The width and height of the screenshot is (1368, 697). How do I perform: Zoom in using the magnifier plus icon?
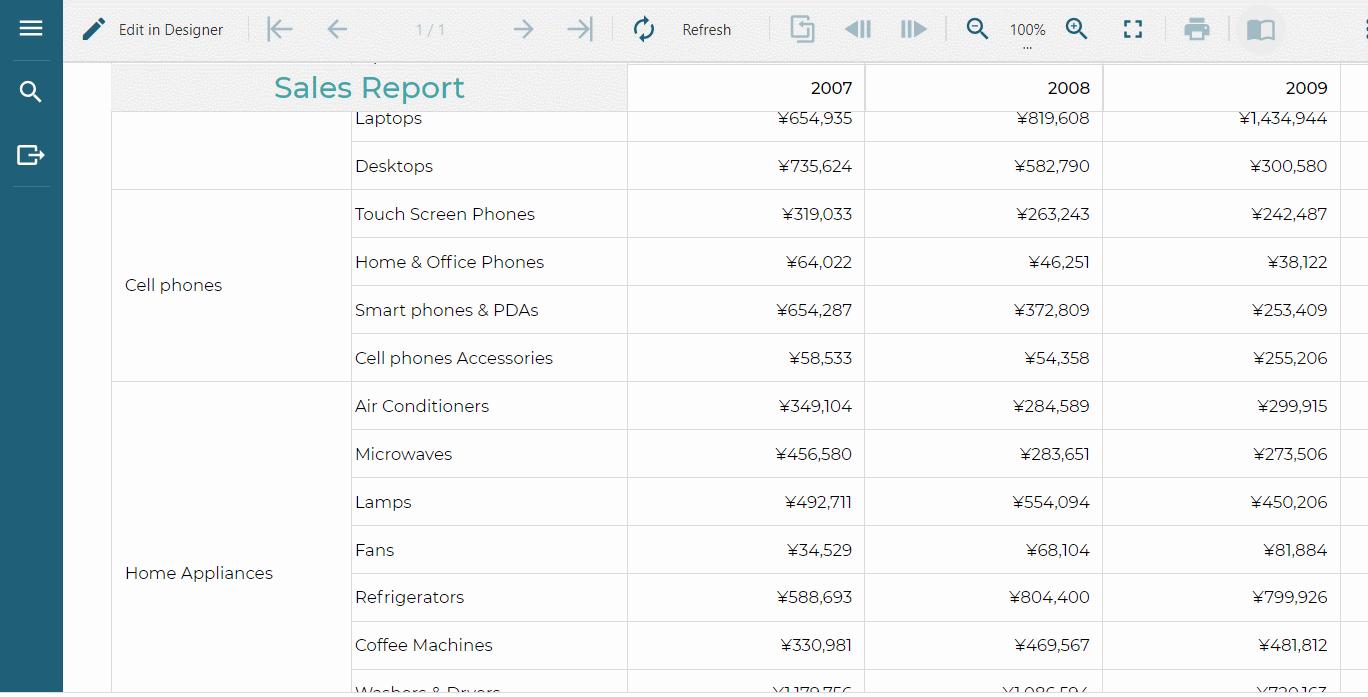tap(1076, 29)
